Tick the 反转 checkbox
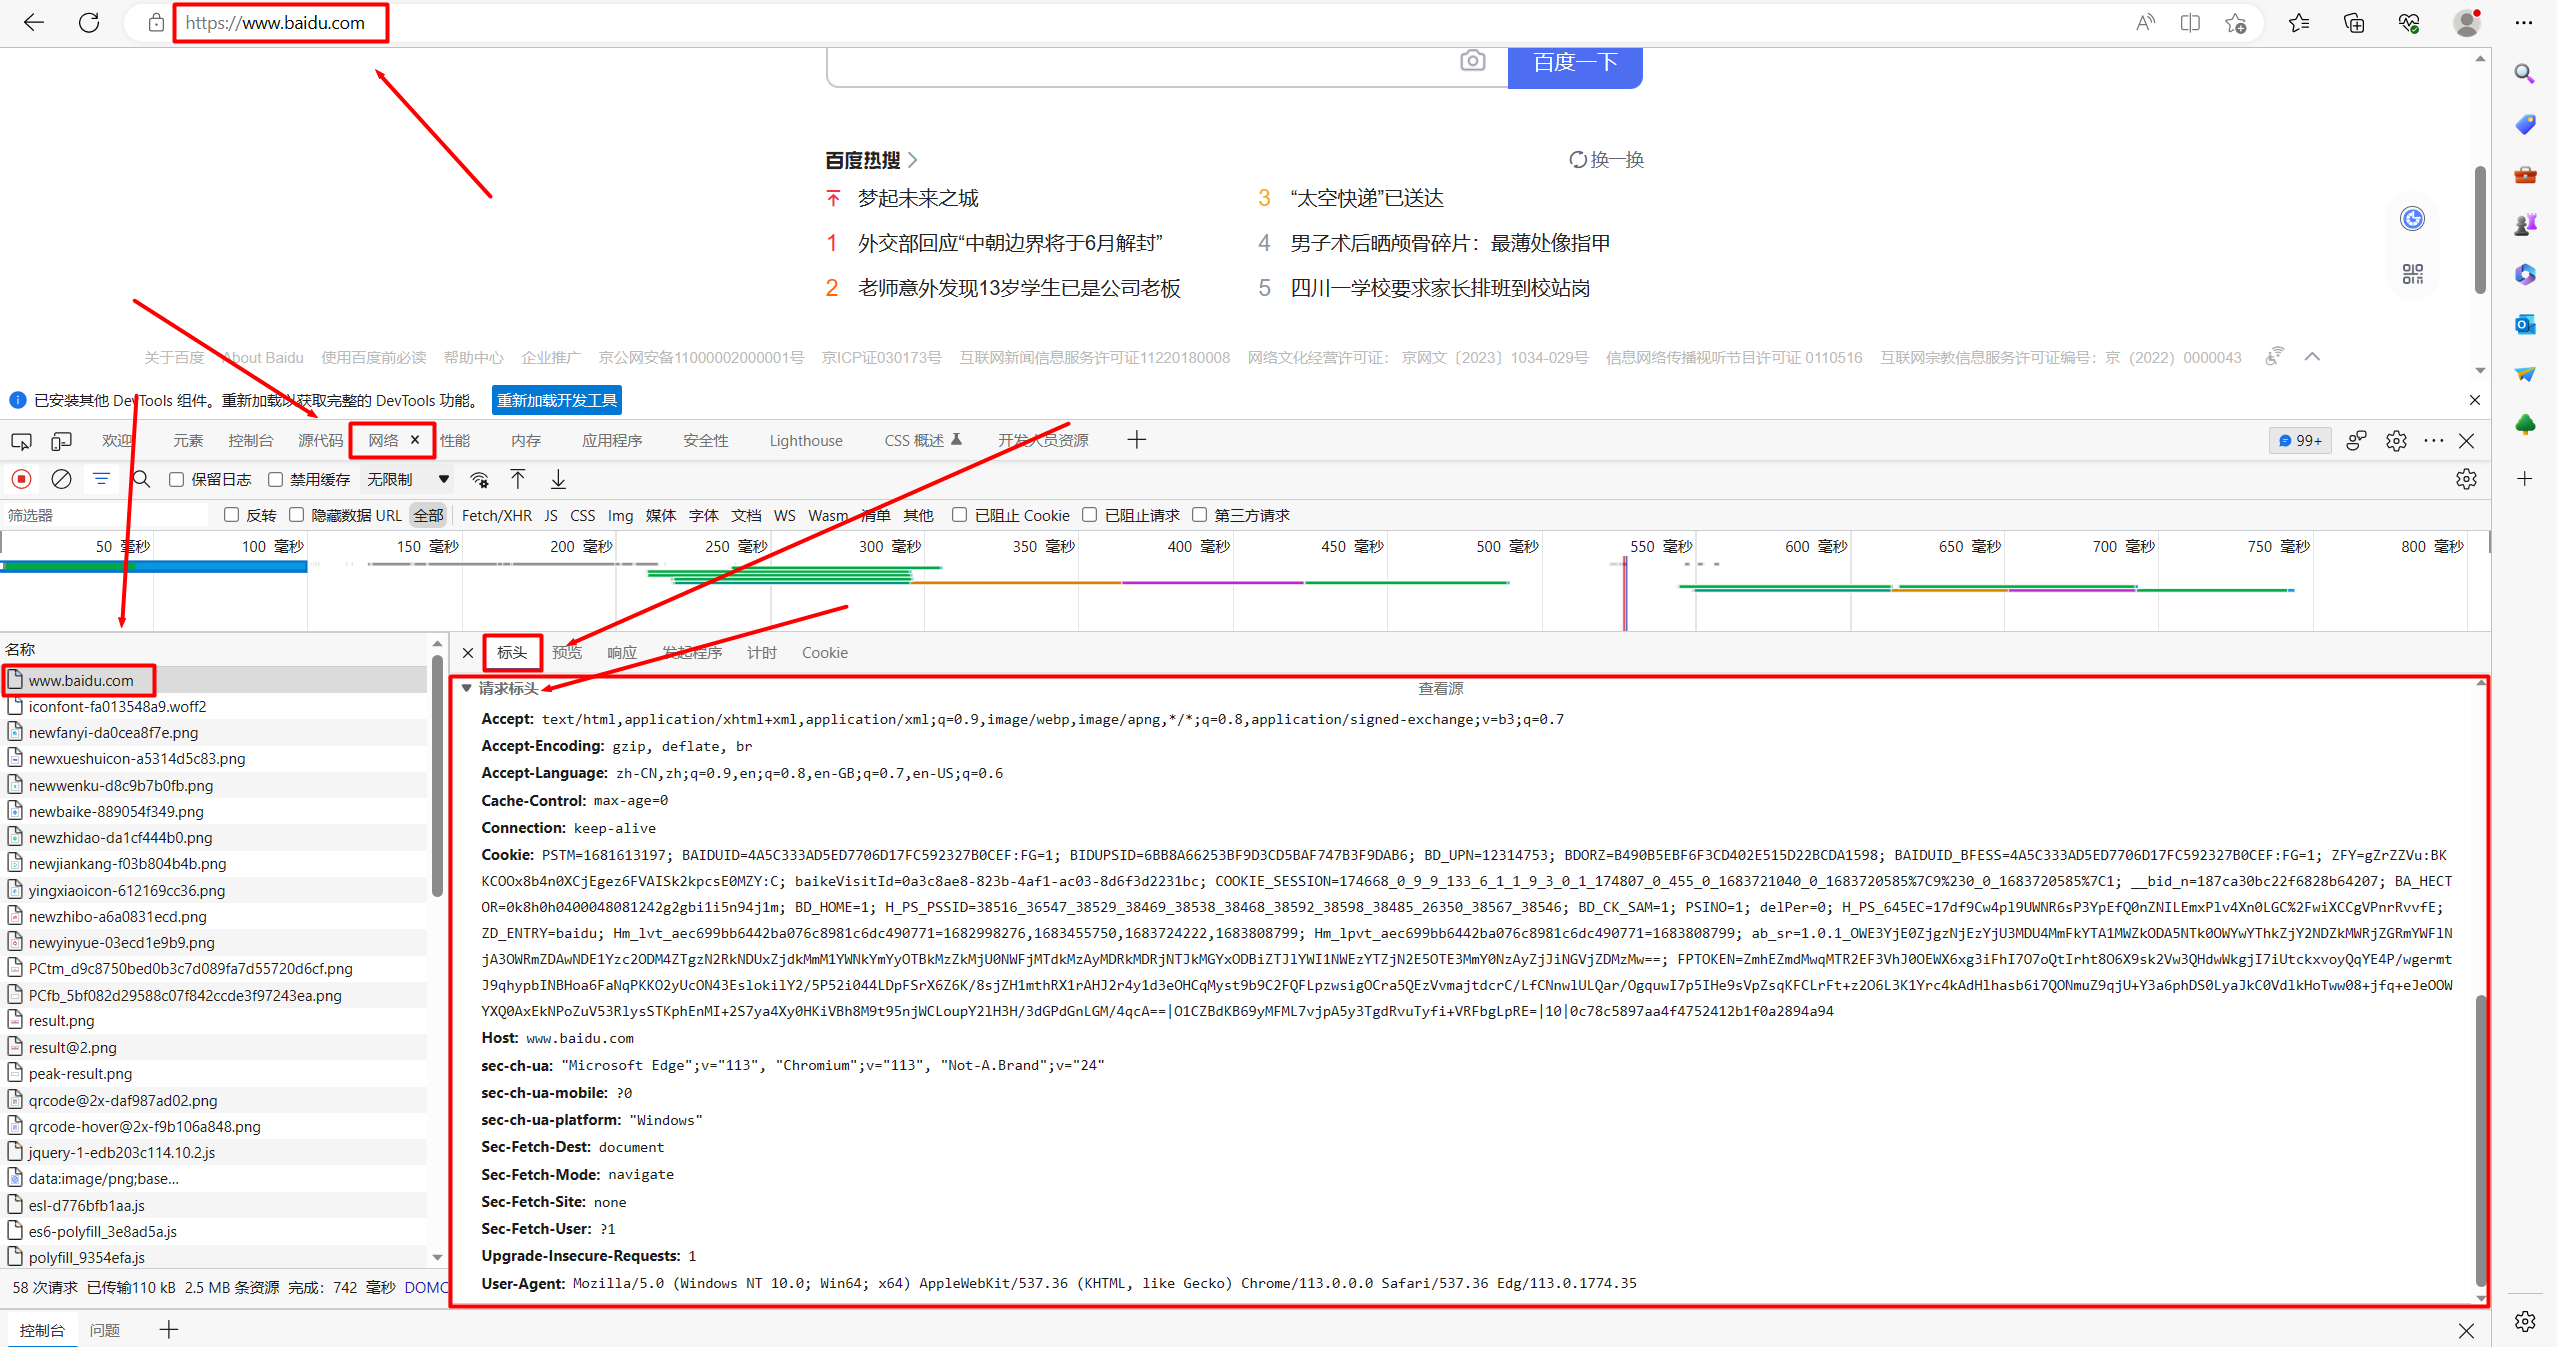Viewport: 2557px width, 1347px height. [232, 515]
